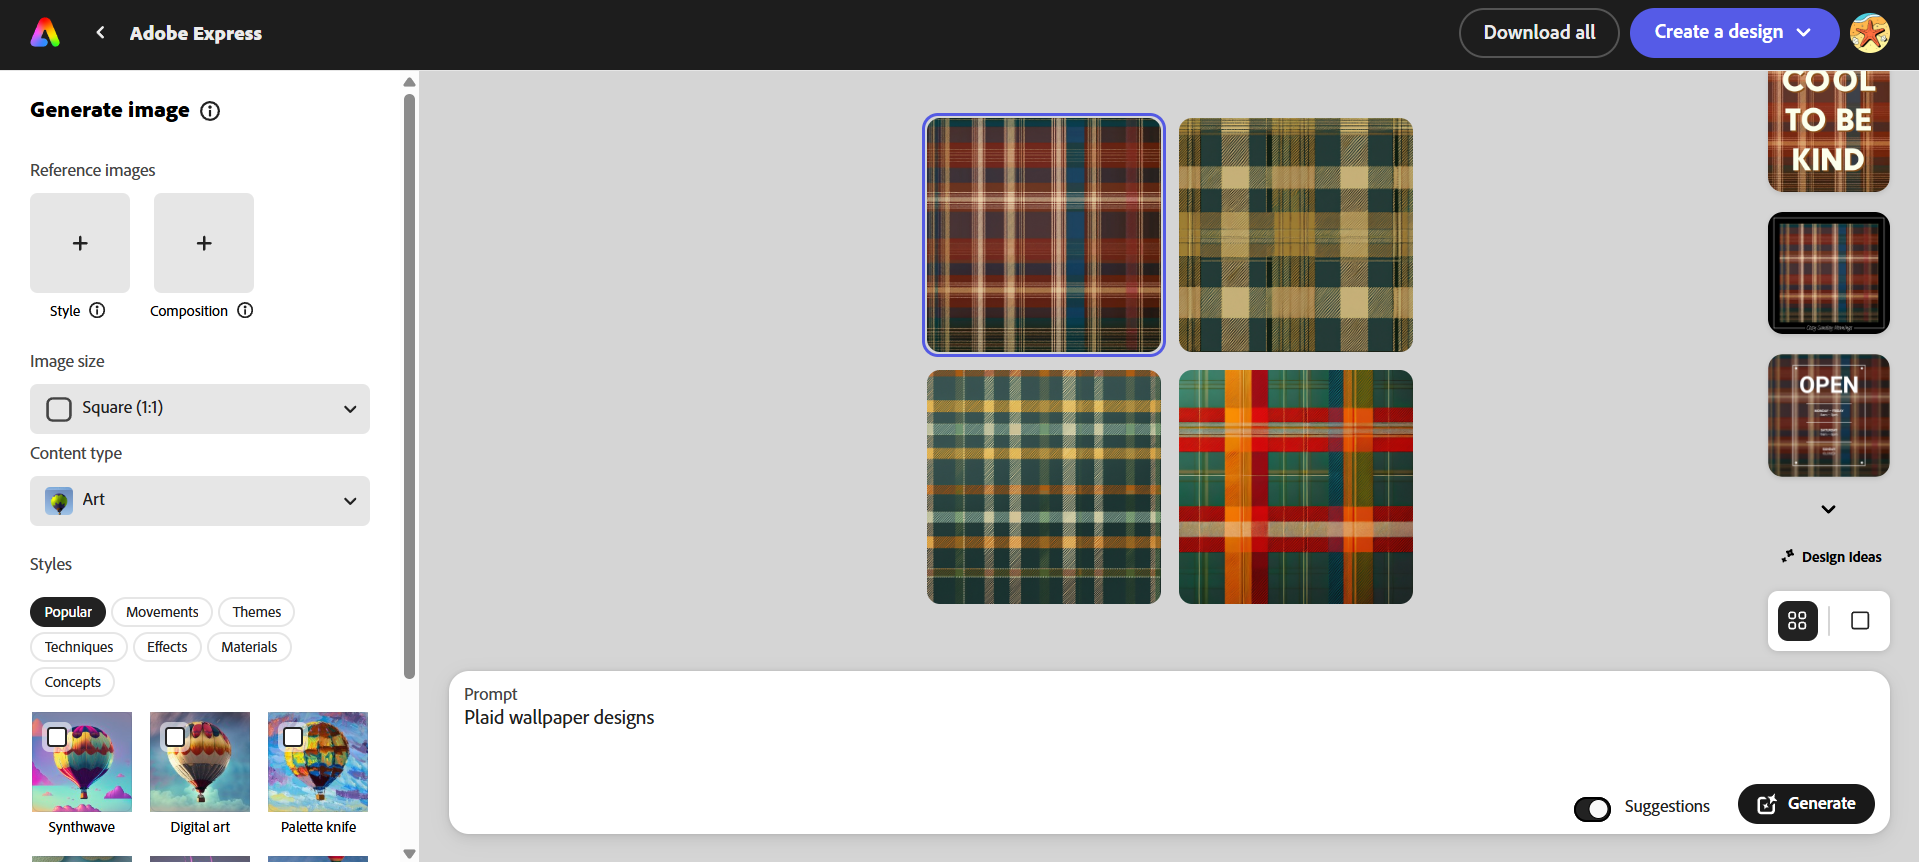Select the Materials styles tab
Image resolution: width=1919 pixels, height=862 pixels.
(x=249, y=647)
